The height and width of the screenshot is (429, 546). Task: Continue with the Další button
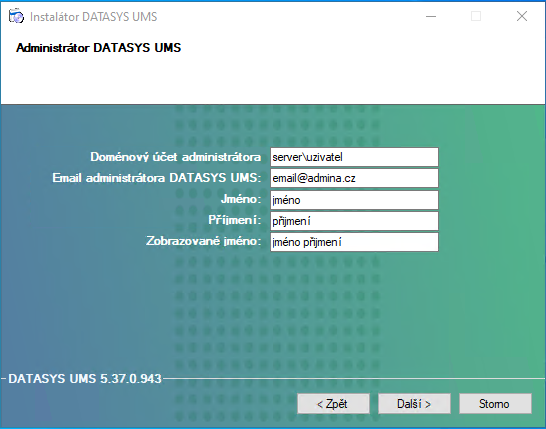(x=414, y=404)
